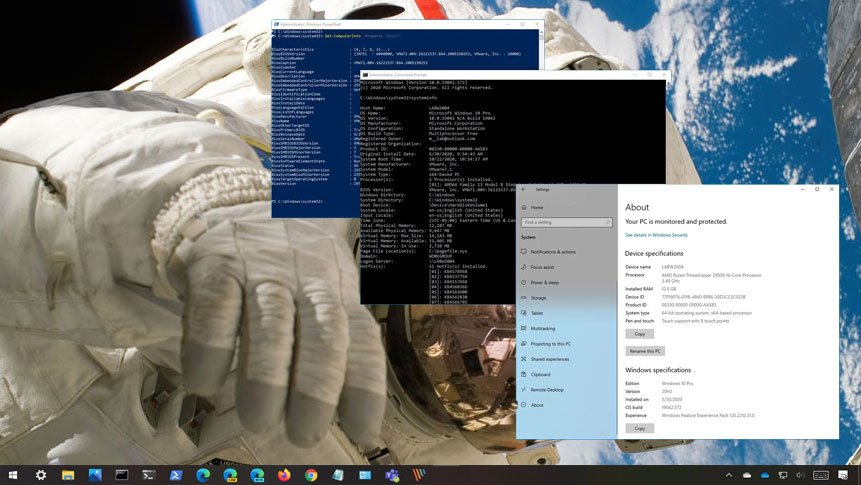Open File Explorer from the taskbar

click(x=68, y=475)
